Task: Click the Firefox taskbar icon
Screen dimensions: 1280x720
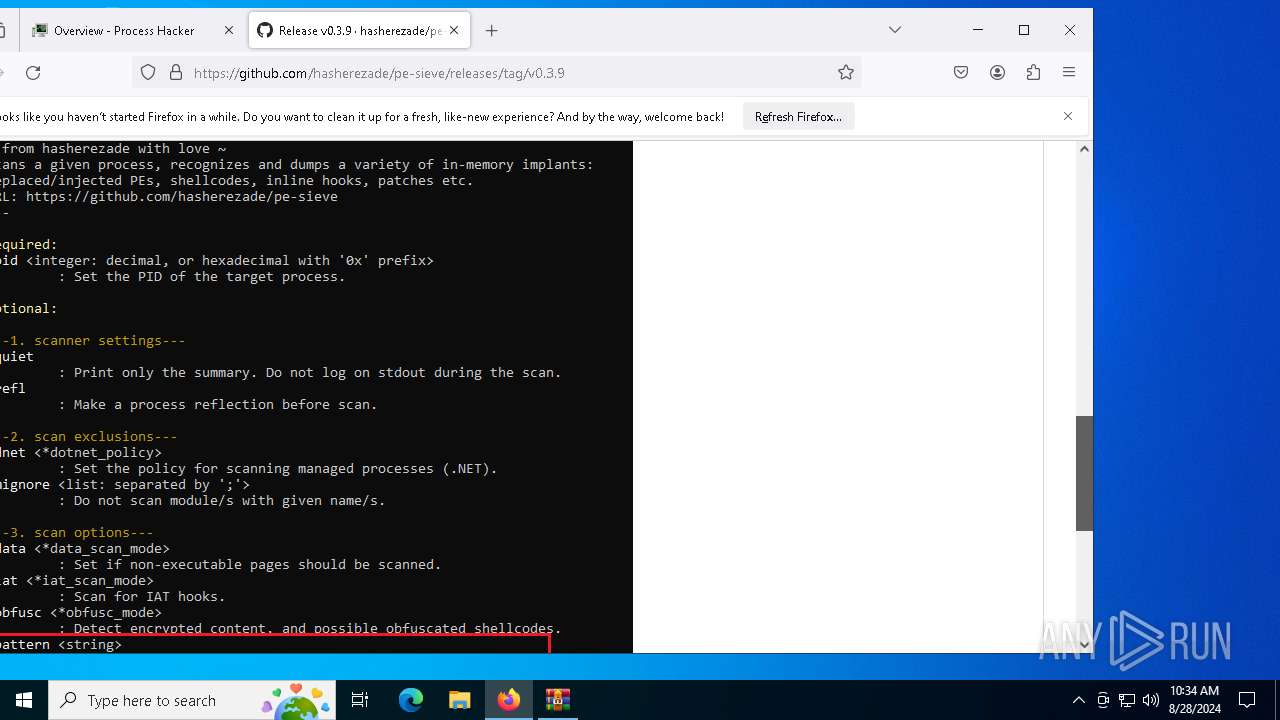Action: (509, 700)
